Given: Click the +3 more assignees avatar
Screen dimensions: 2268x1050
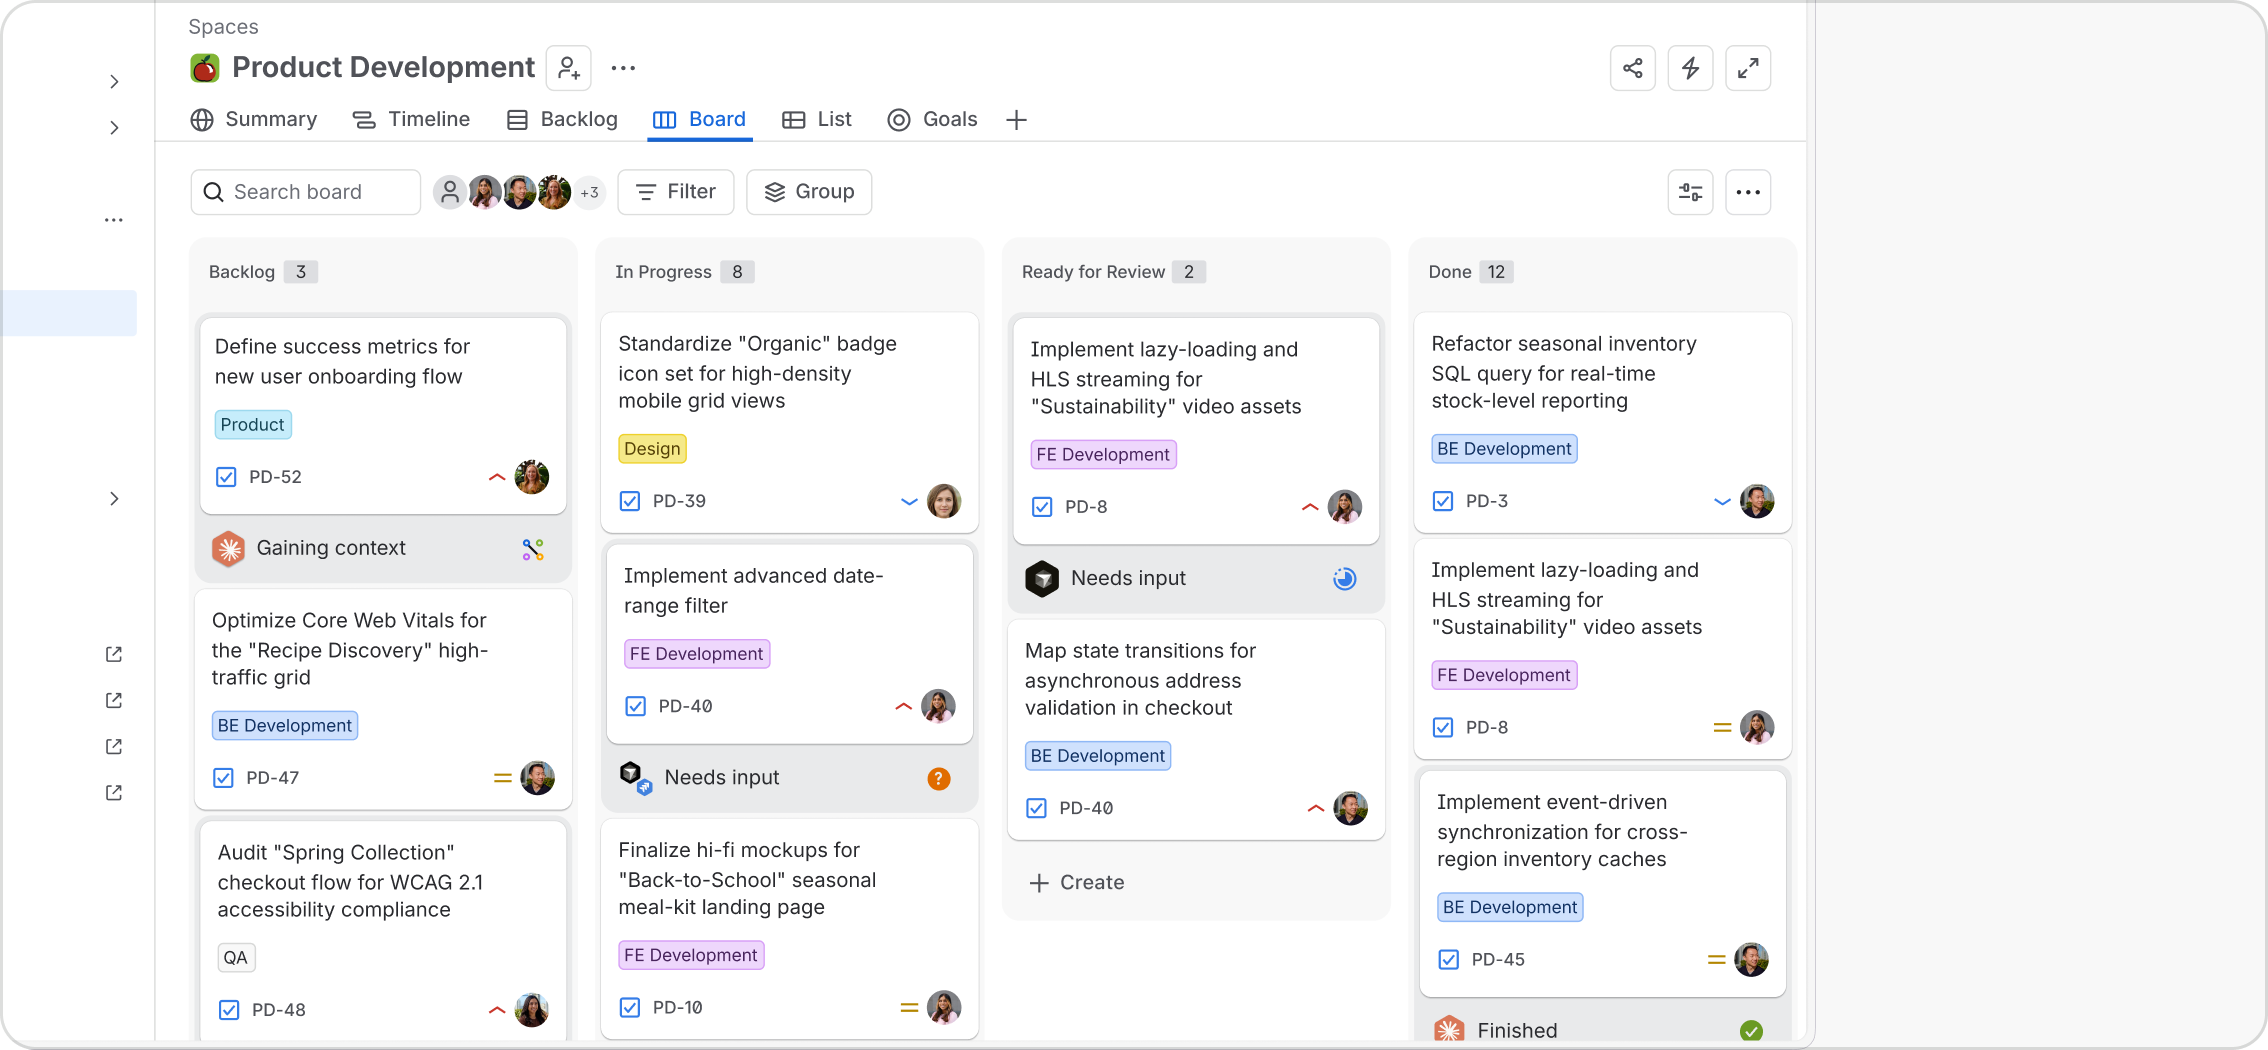Looking at the screenshot, I should coord(589,192).
